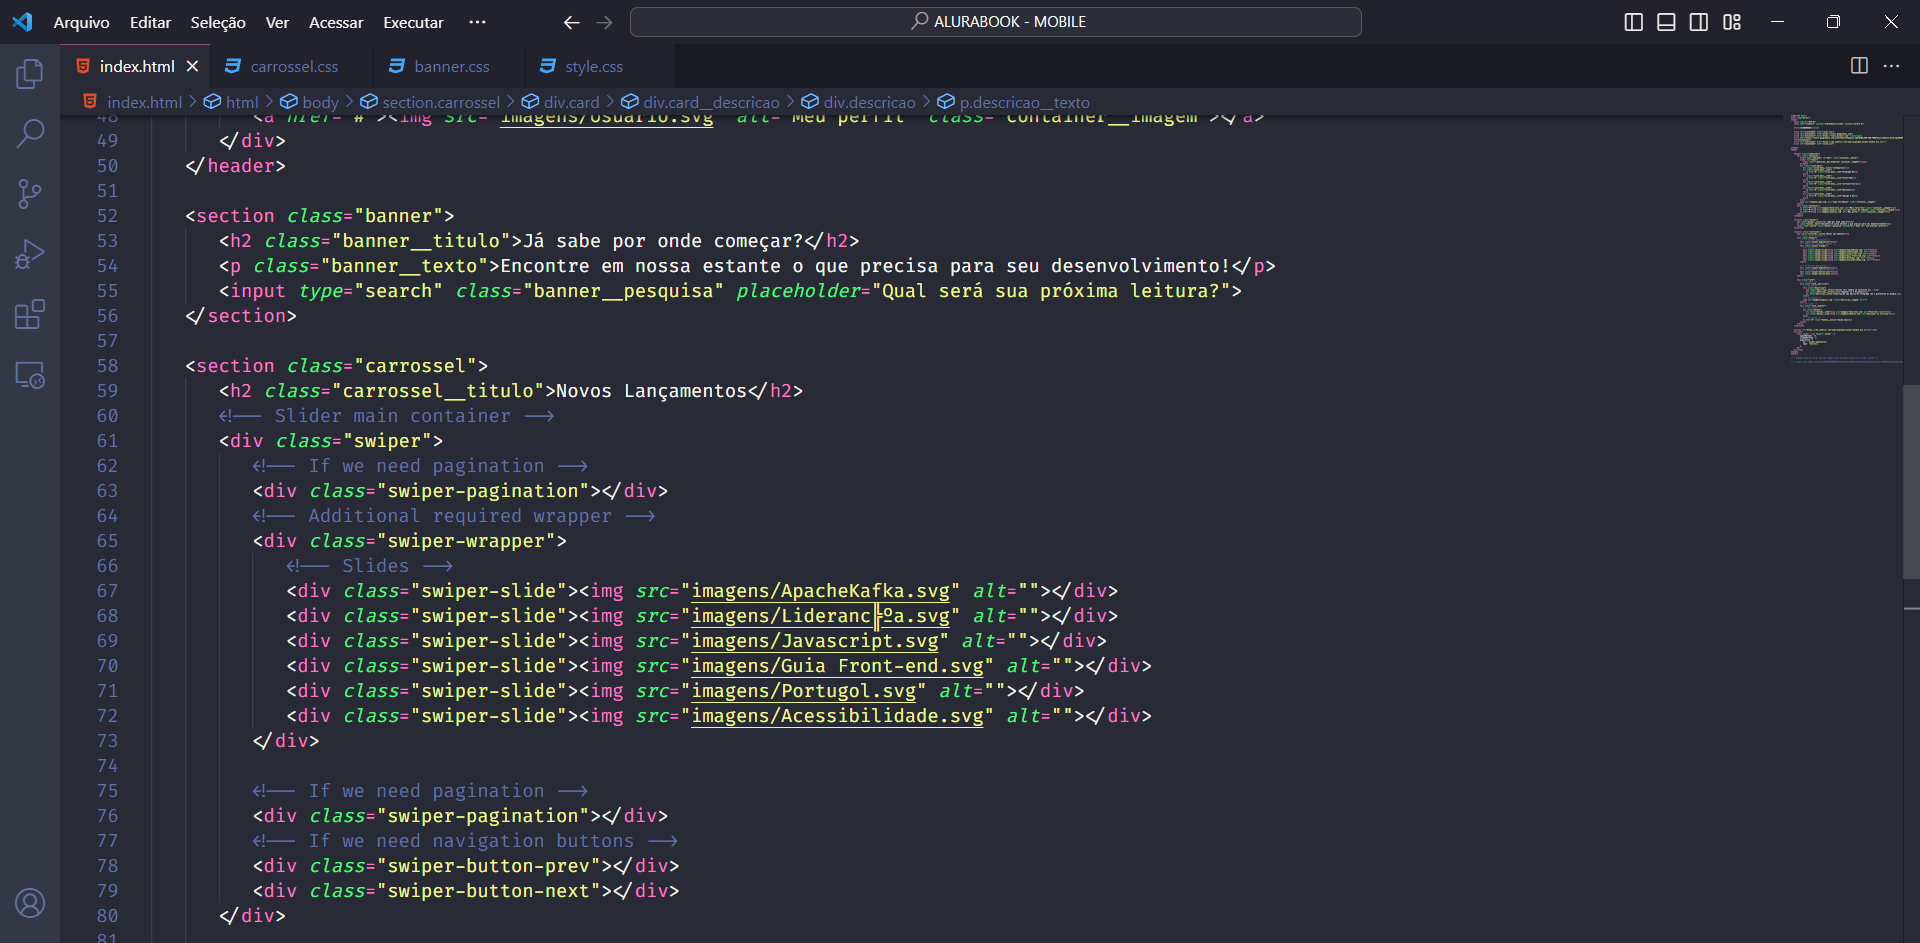Screen dimensions: 1920x943
Task: Click CSS icon on style.css tab
Action: (x=548, y=66)
